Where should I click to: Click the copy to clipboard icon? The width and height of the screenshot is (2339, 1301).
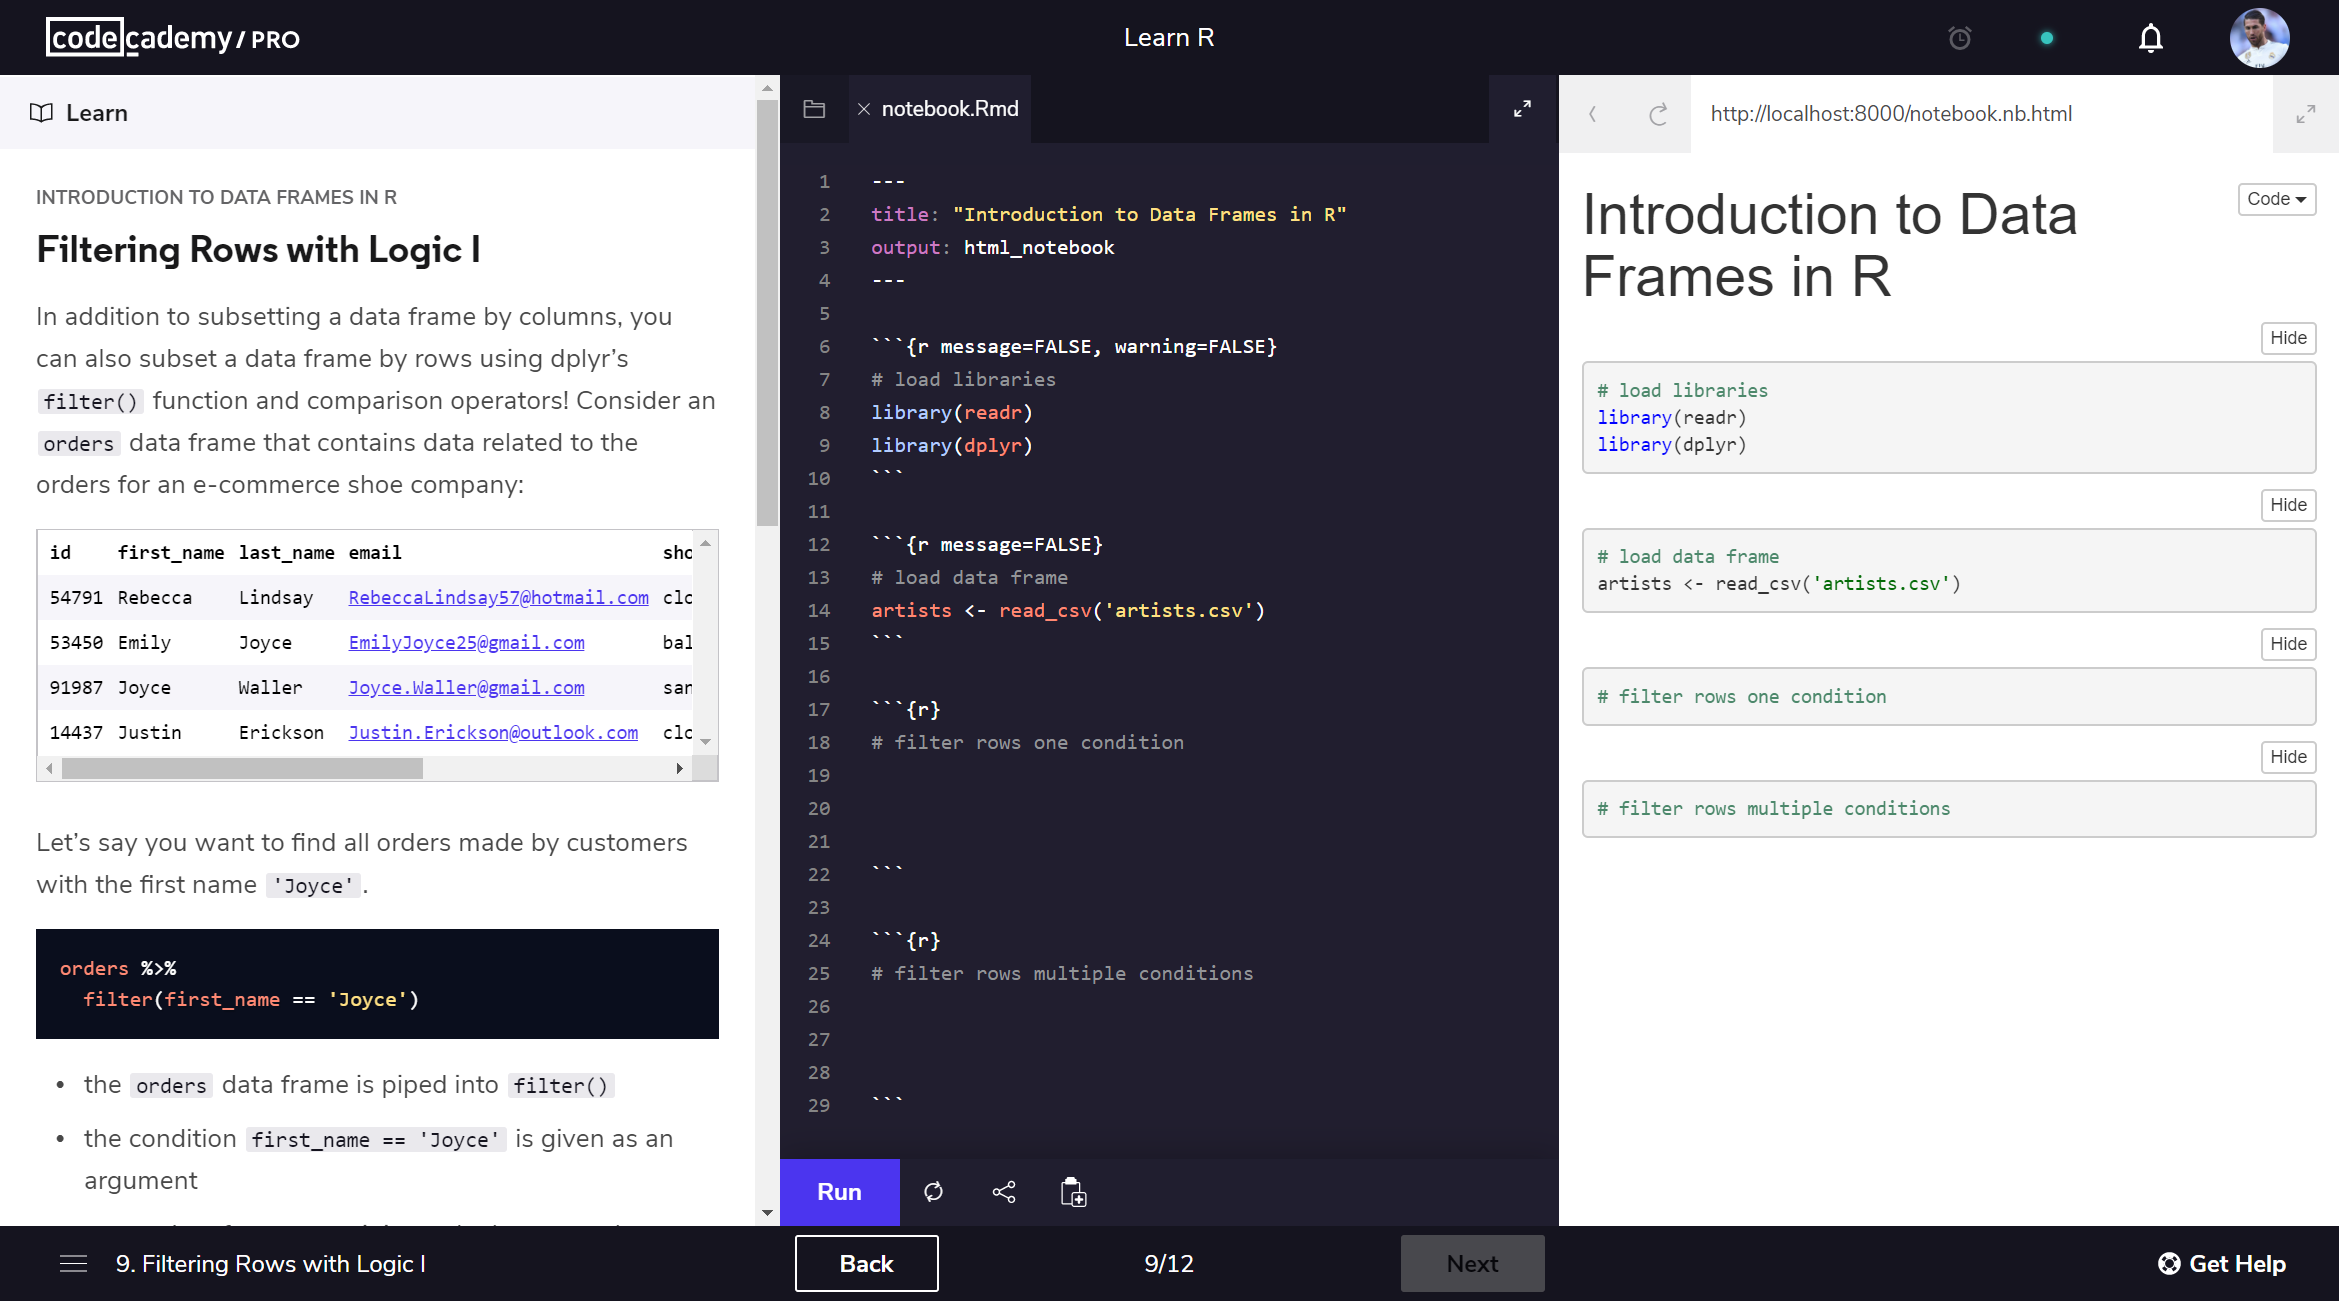pyautogui.click(x=1073, y=1192)
